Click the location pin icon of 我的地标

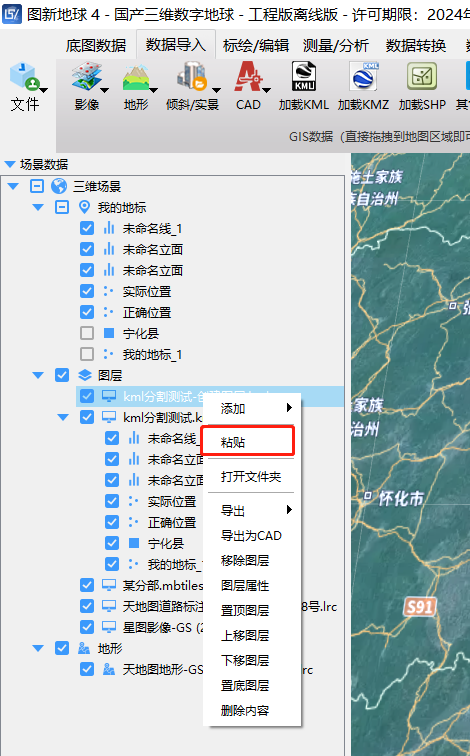point(84,207)
